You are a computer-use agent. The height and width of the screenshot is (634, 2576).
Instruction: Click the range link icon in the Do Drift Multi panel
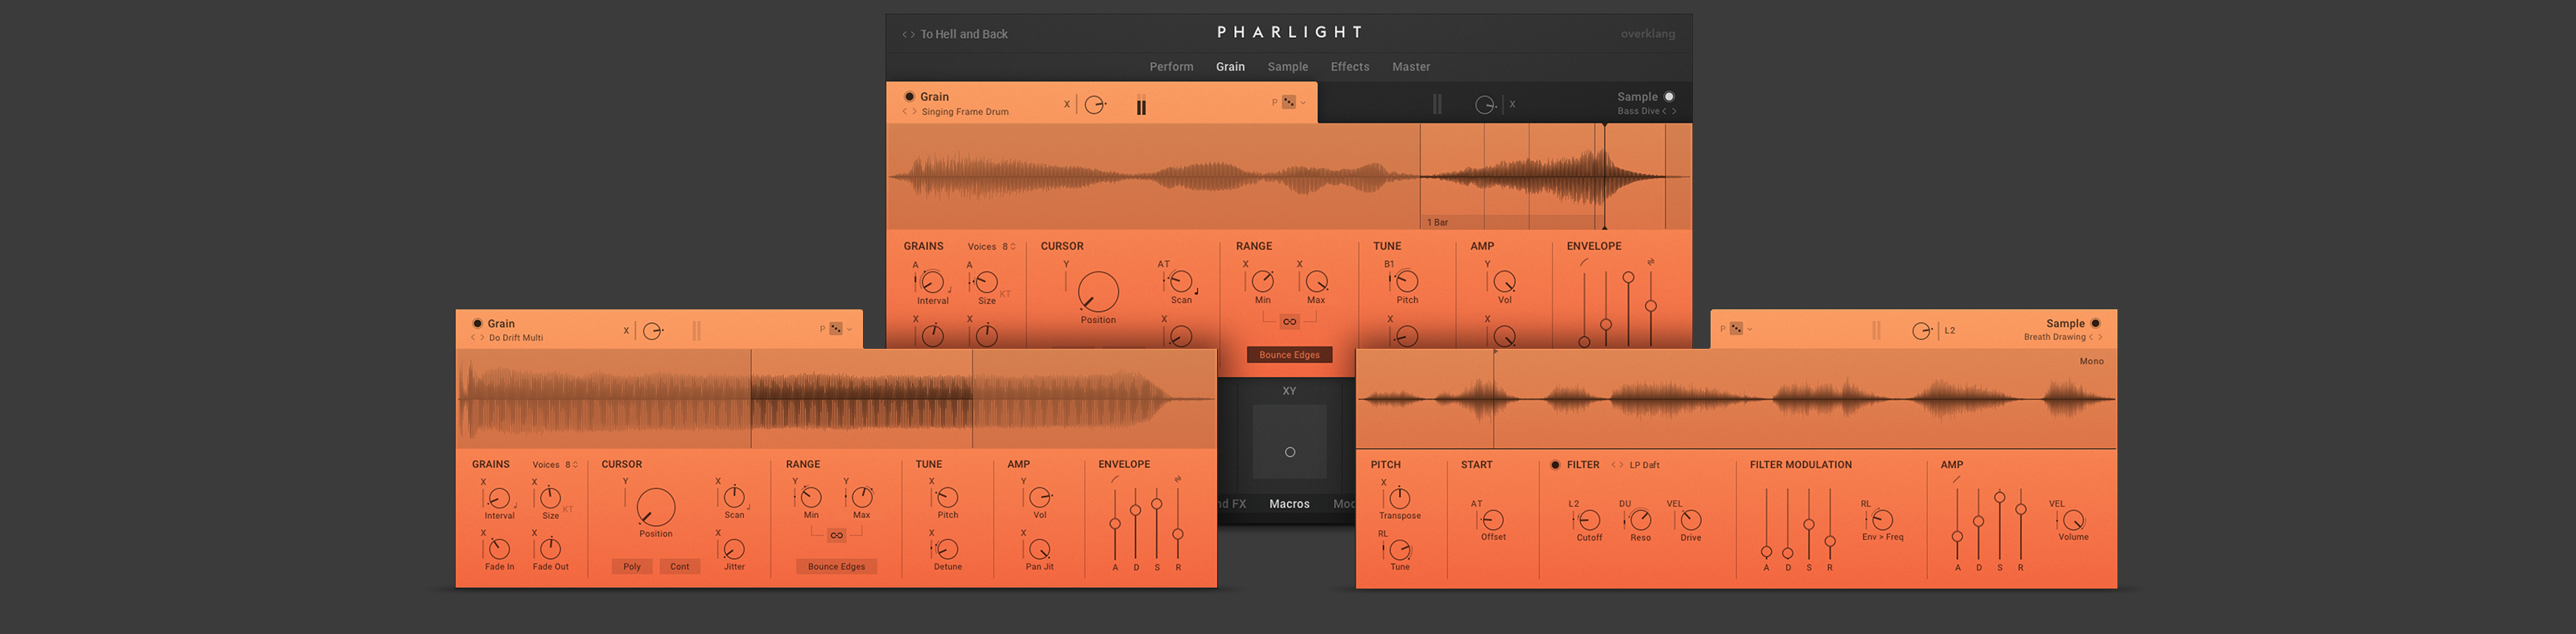coord(837,536)
